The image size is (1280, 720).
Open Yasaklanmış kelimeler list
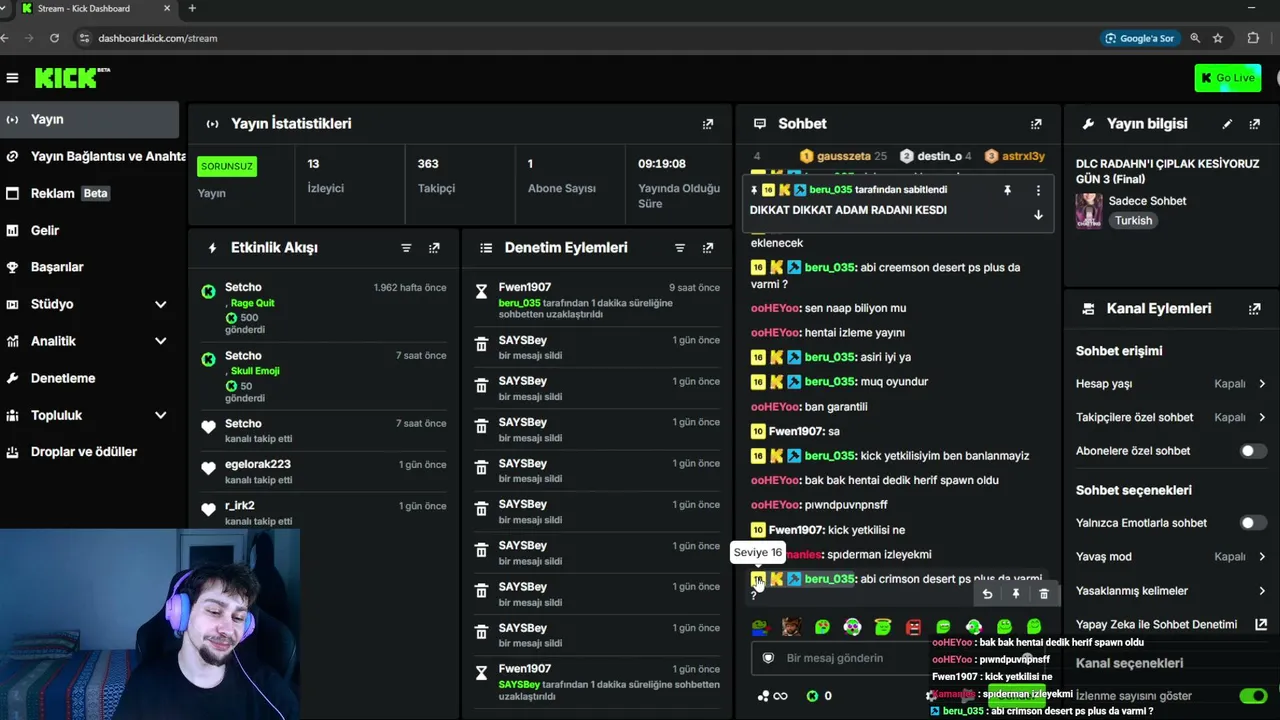(1171, 591)
